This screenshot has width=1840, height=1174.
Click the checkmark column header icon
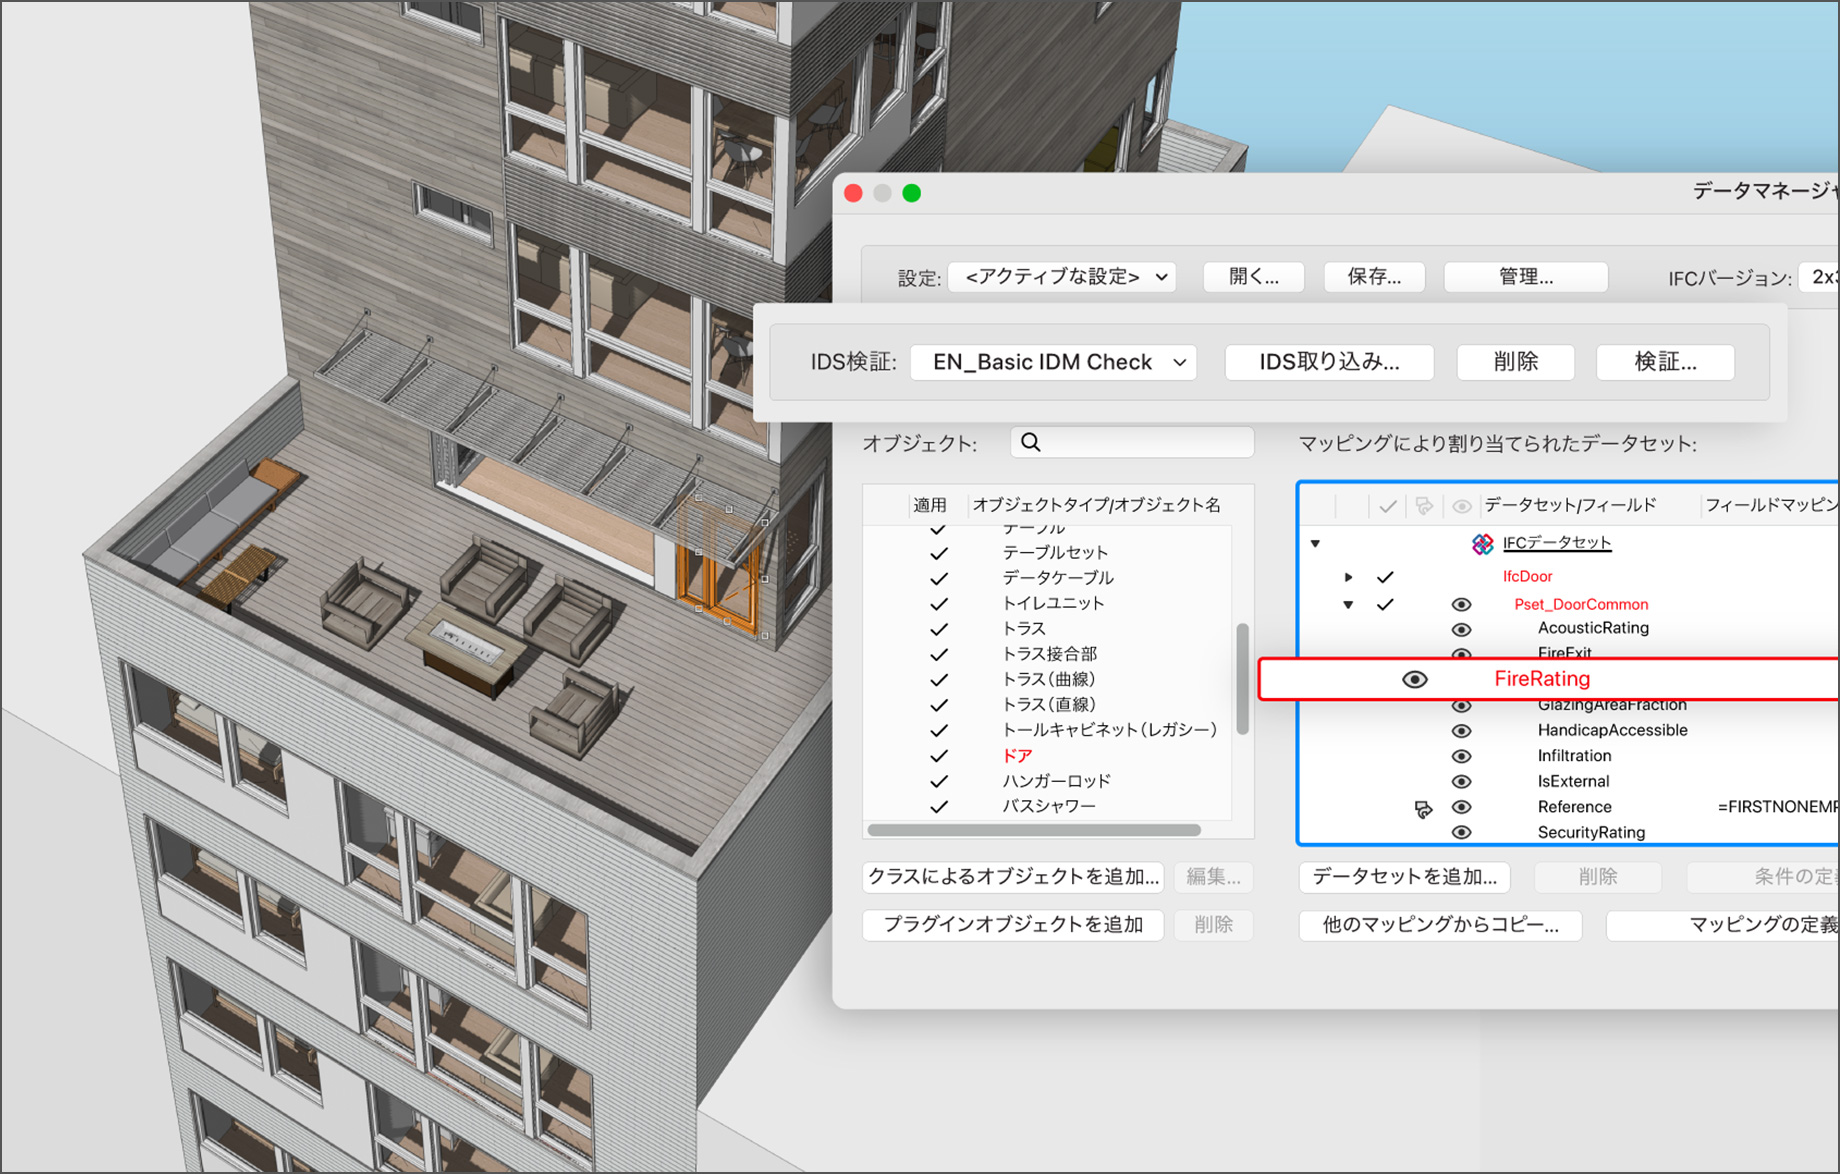pos(1387,506)
